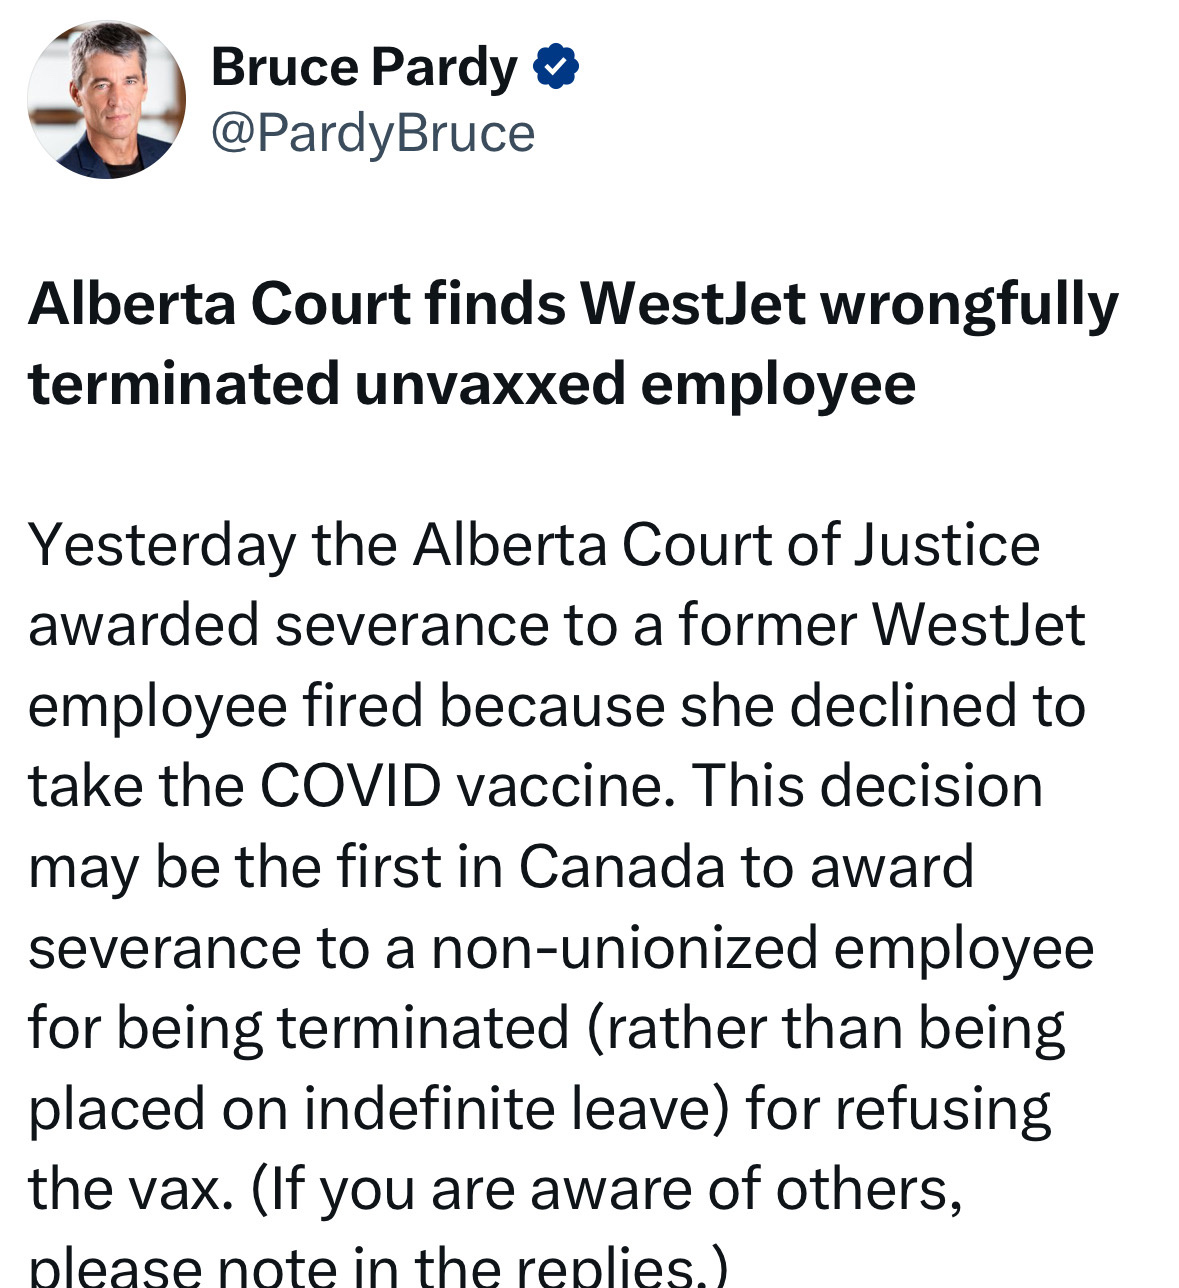Click the word "non-unionized"

625,948
